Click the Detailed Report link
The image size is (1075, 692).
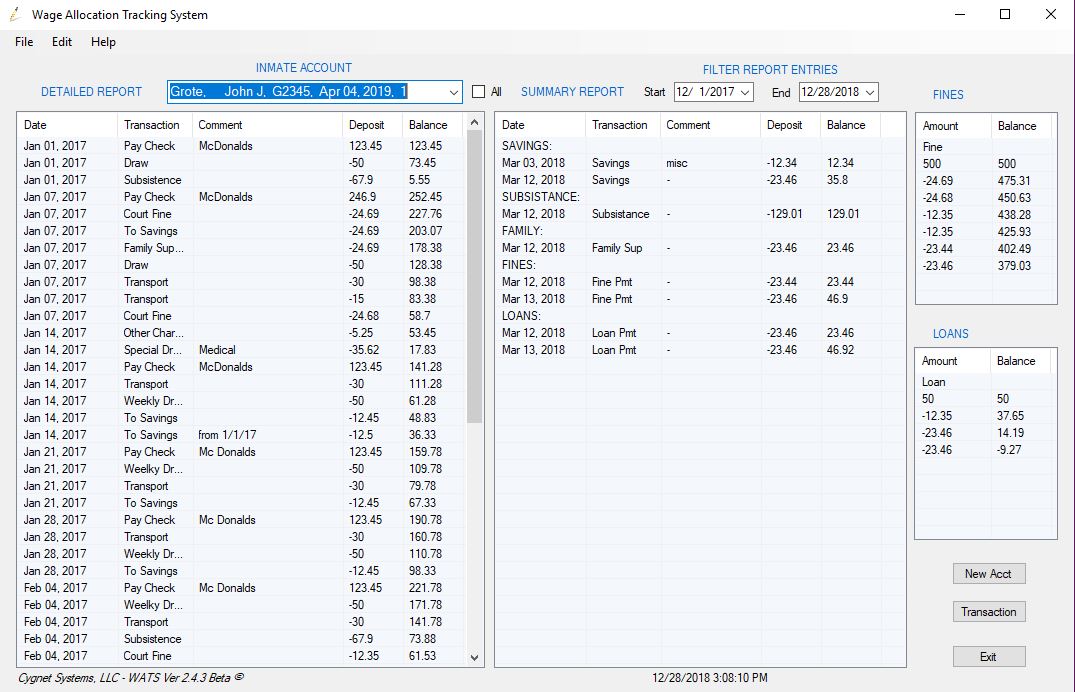[x=91, y=92]
